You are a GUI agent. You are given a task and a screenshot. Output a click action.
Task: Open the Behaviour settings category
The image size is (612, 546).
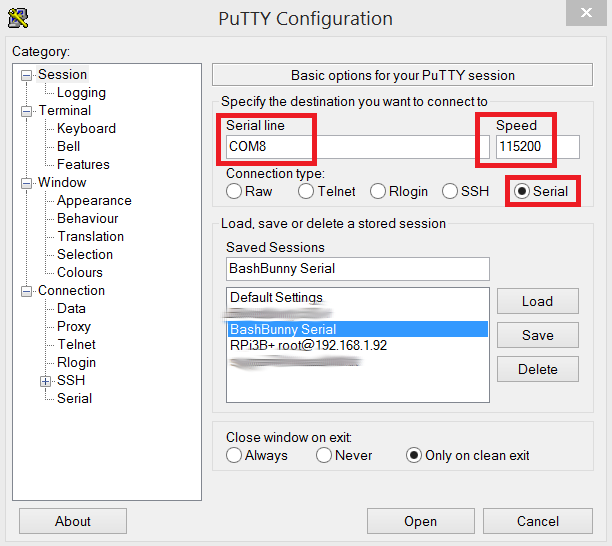tap(87, 218)
